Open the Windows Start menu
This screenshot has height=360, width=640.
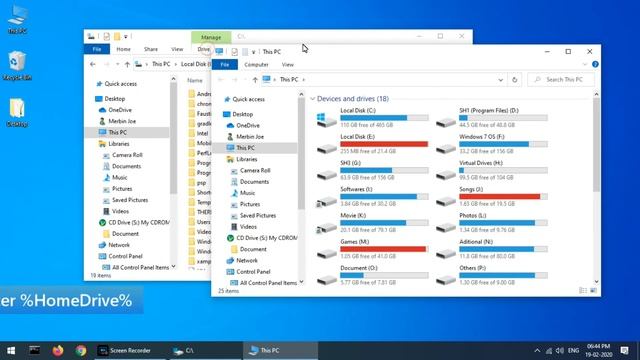[11, 350]
